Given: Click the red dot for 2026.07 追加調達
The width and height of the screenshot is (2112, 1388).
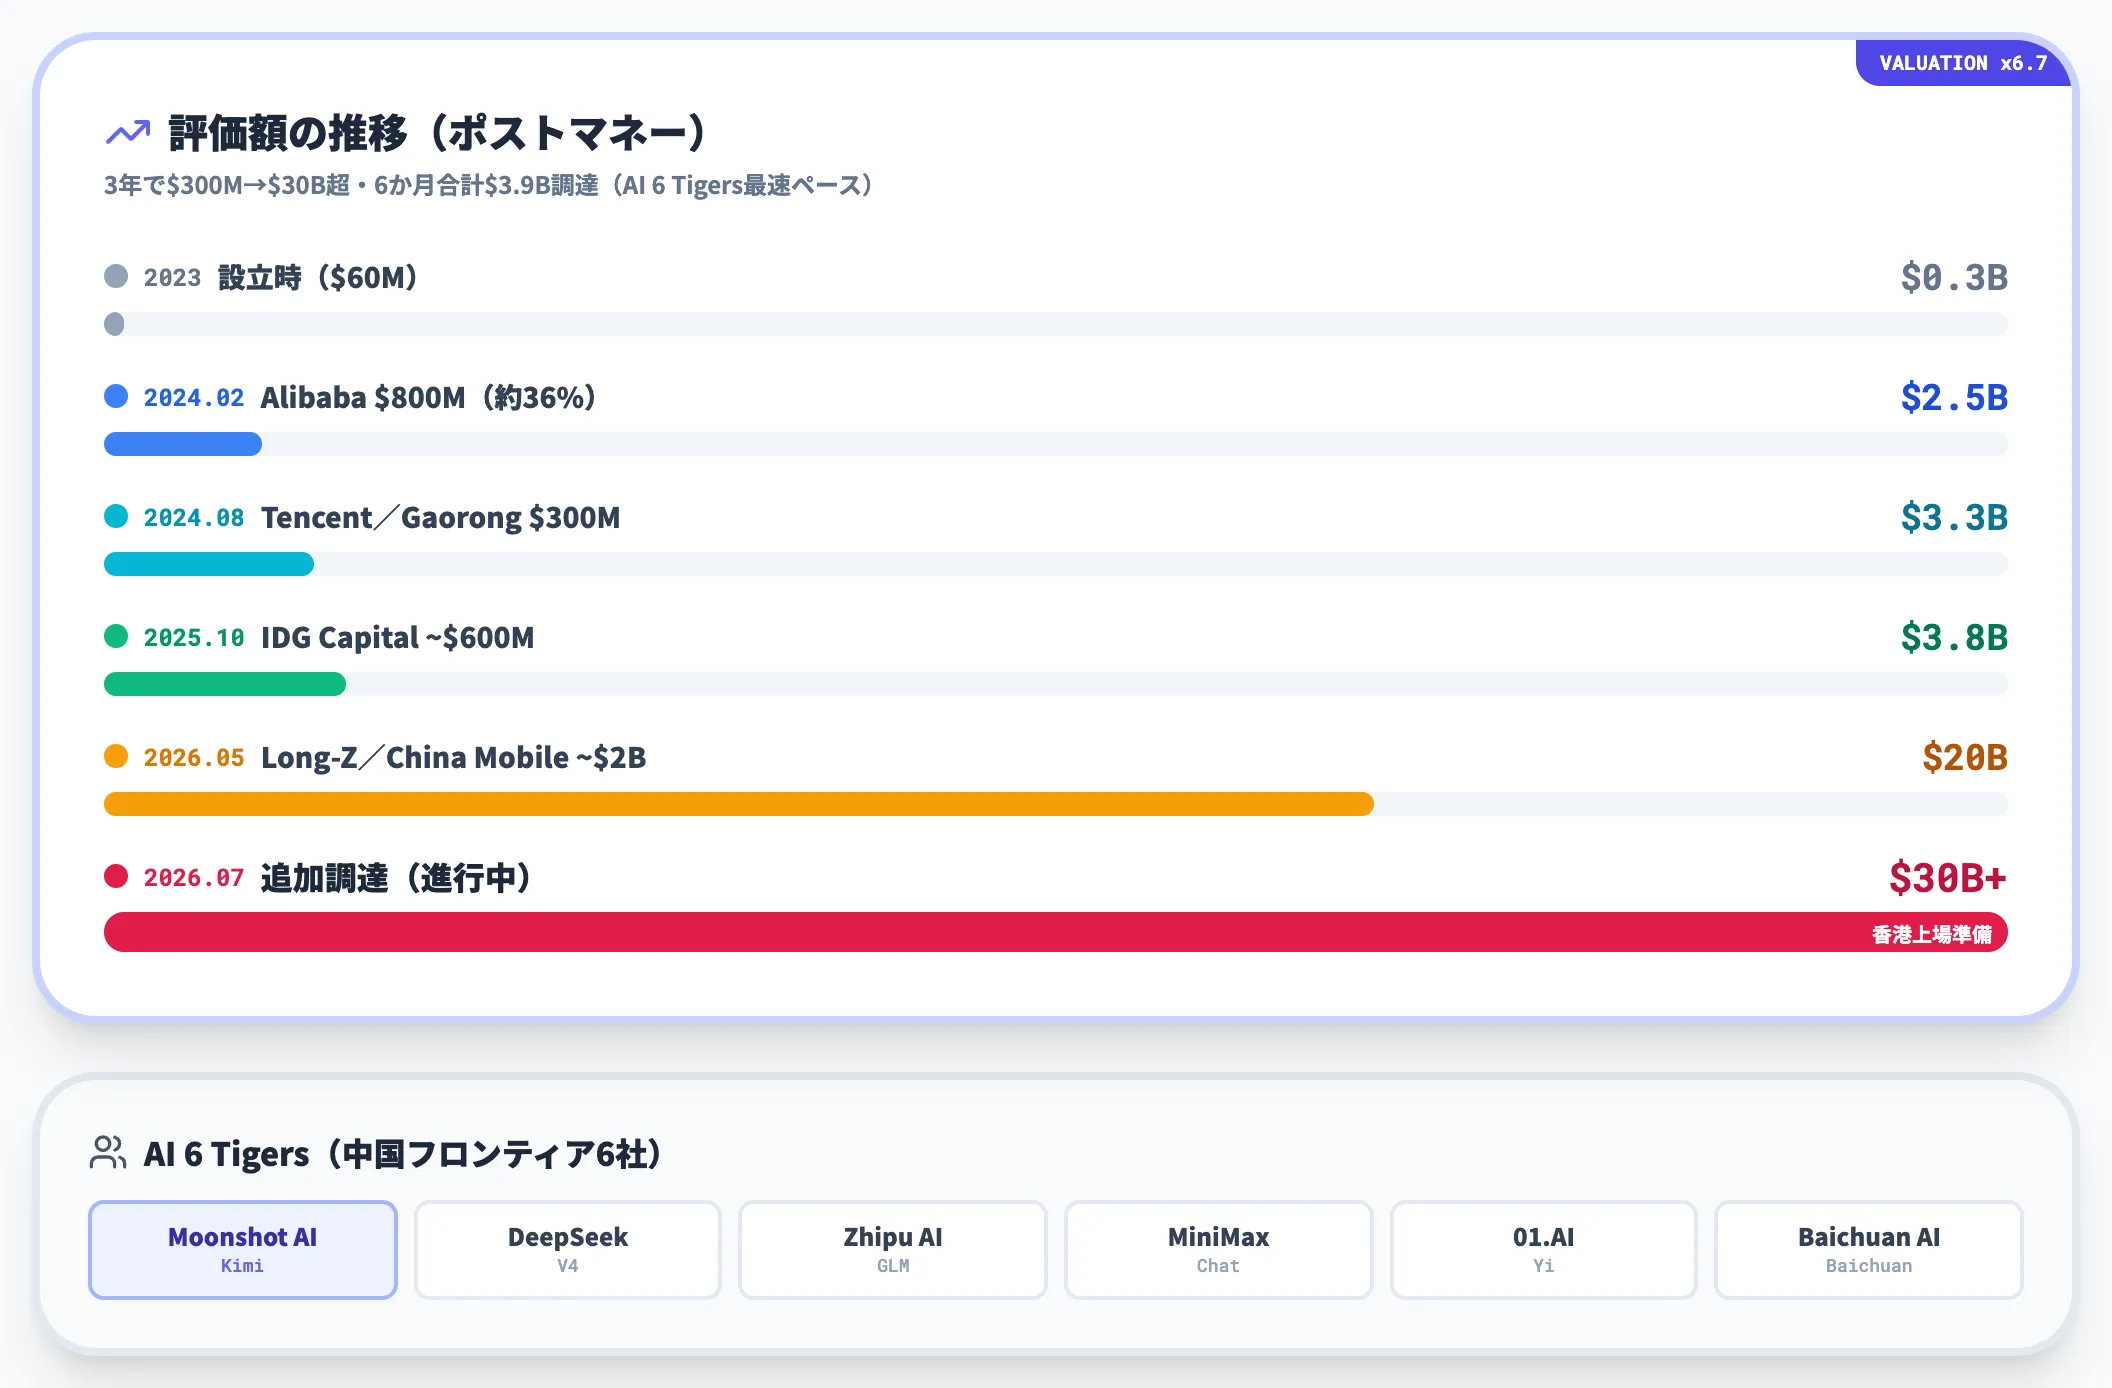Looking at the screenshot, I should (116, 876).
